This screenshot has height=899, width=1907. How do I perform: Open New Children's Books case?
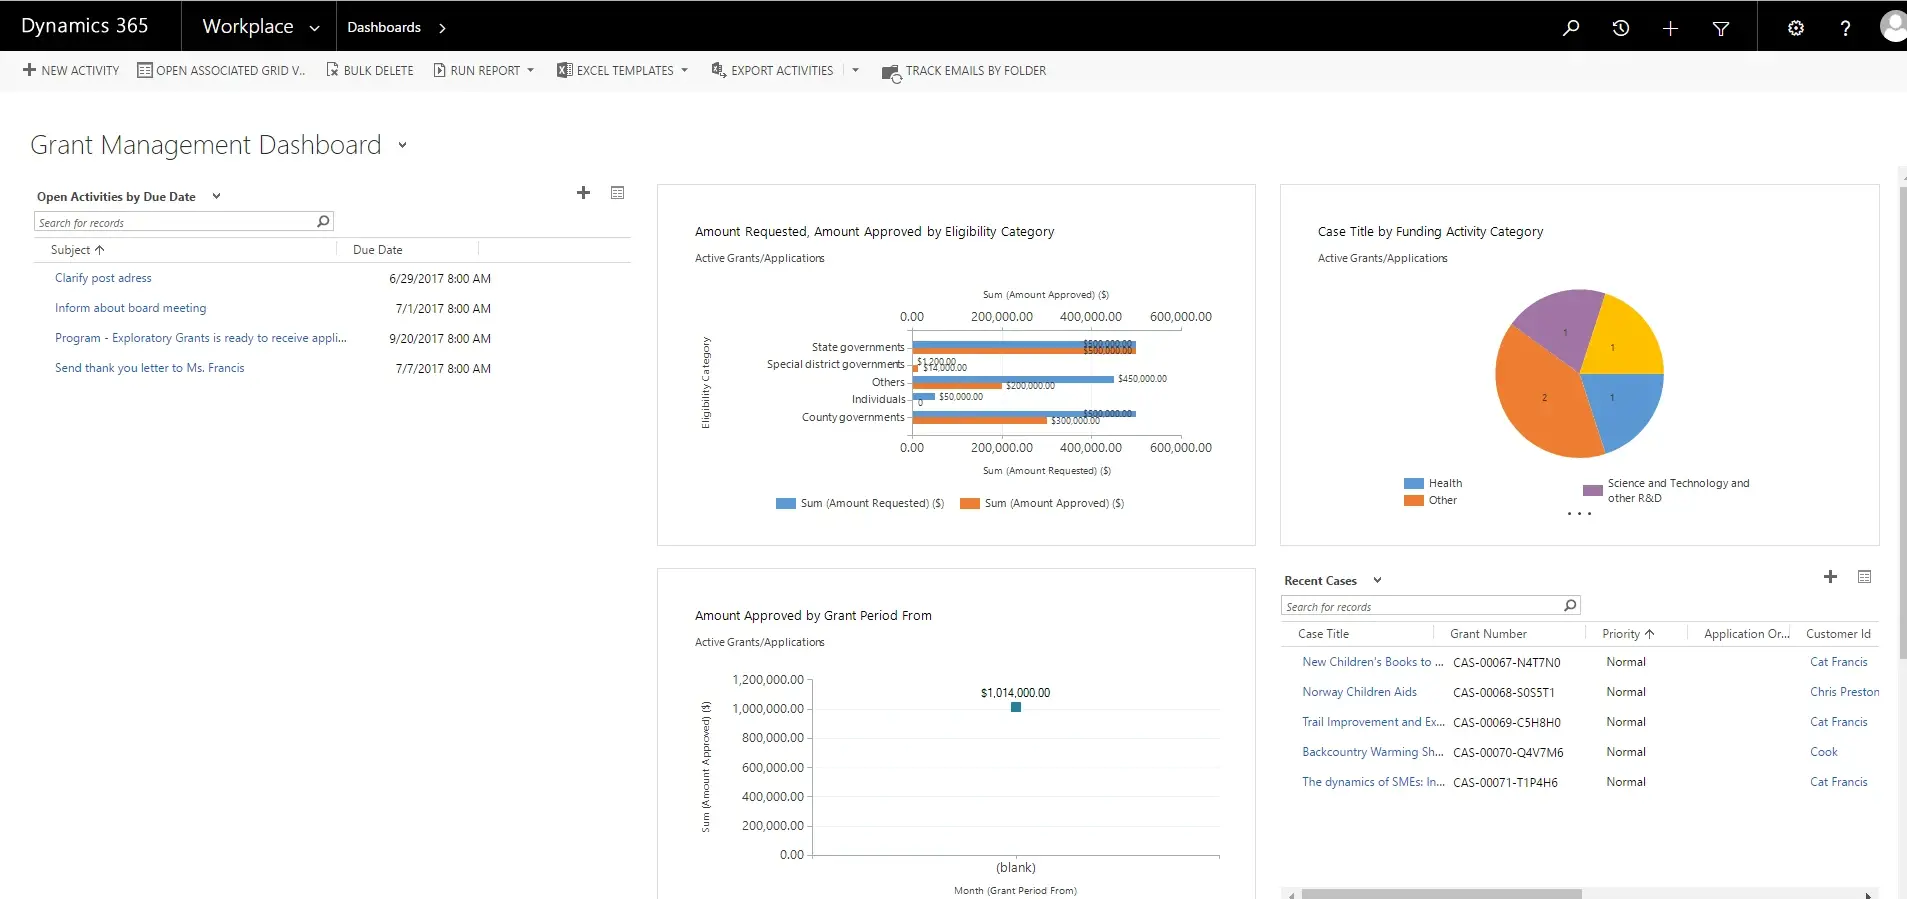[x=1373, y=662]
